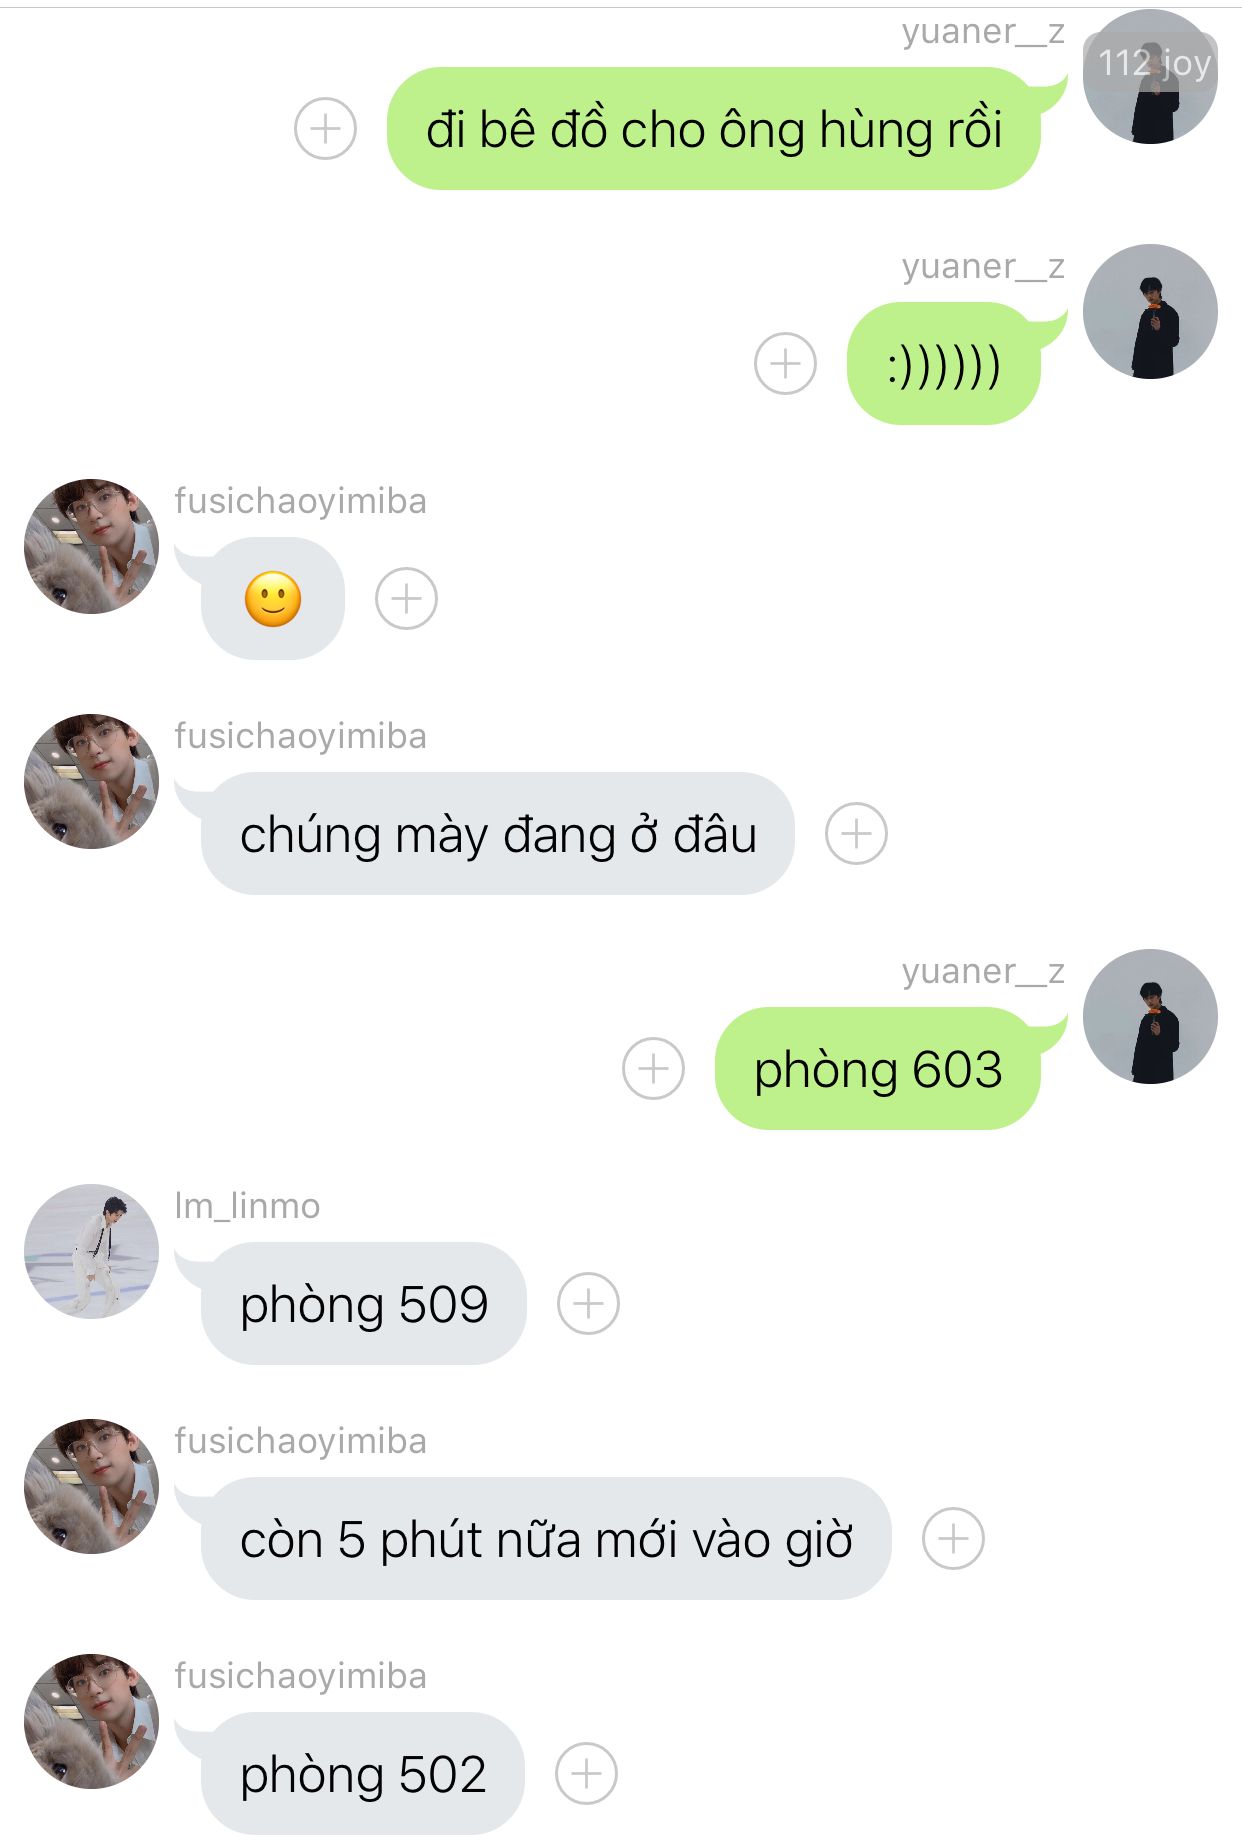
Task: Select the "112 joy" badge on the top avatar
Action: [1152, 63]
